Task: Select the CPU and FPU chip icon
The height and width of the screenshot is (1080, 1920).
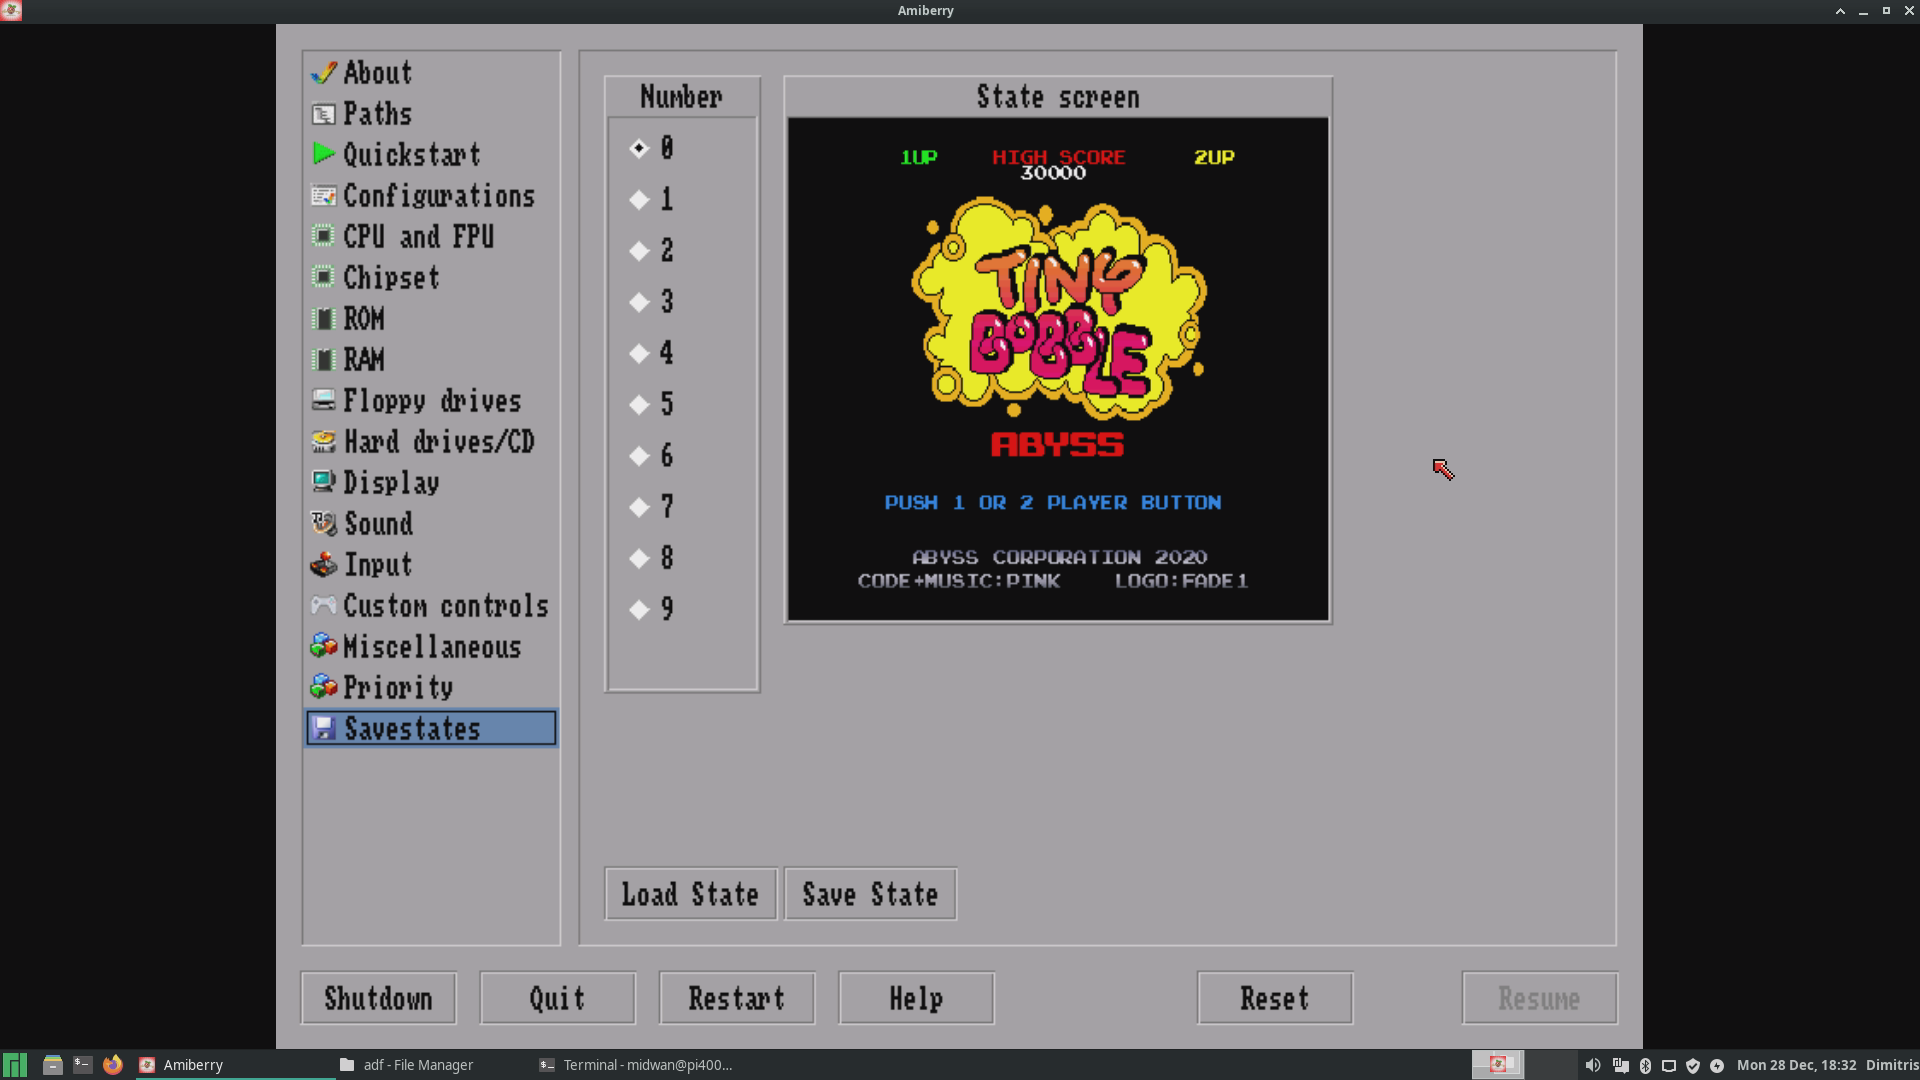Action: [323, 235]
